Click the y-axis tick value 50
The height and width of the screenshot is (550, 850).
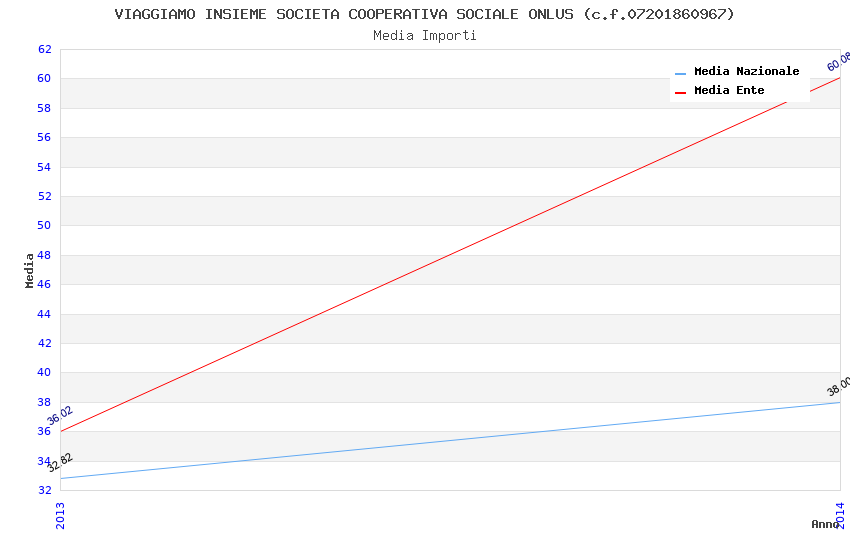[44, 225]
